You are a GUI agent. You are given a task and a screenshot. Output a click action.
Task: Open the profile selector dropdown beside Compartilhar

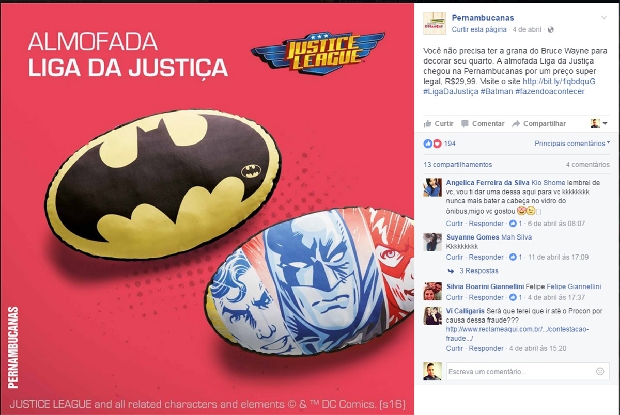599,123
